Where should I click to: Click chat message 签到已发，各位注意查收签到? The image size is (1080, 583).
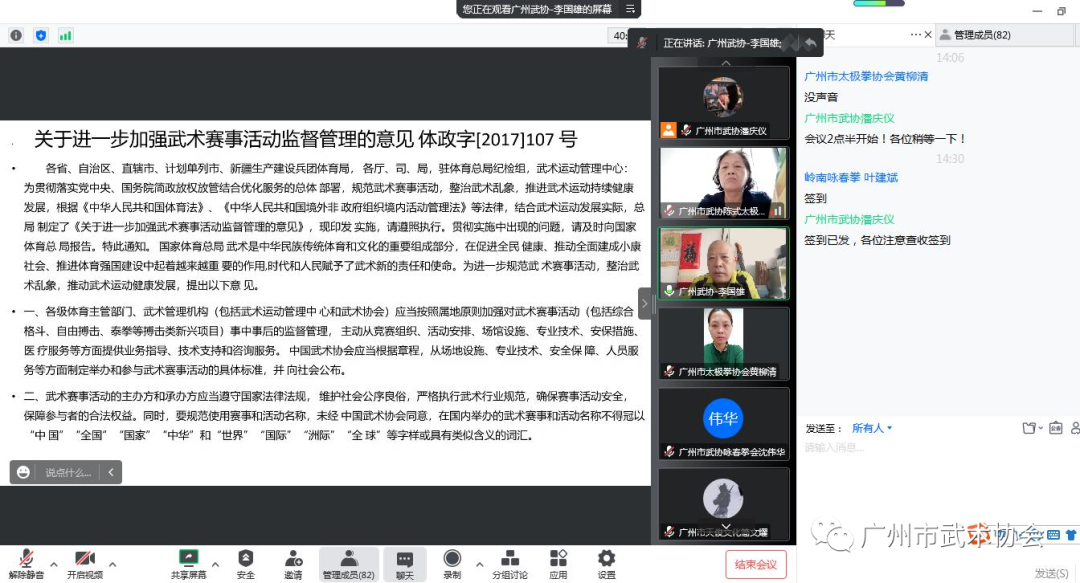tap(877, 240)
